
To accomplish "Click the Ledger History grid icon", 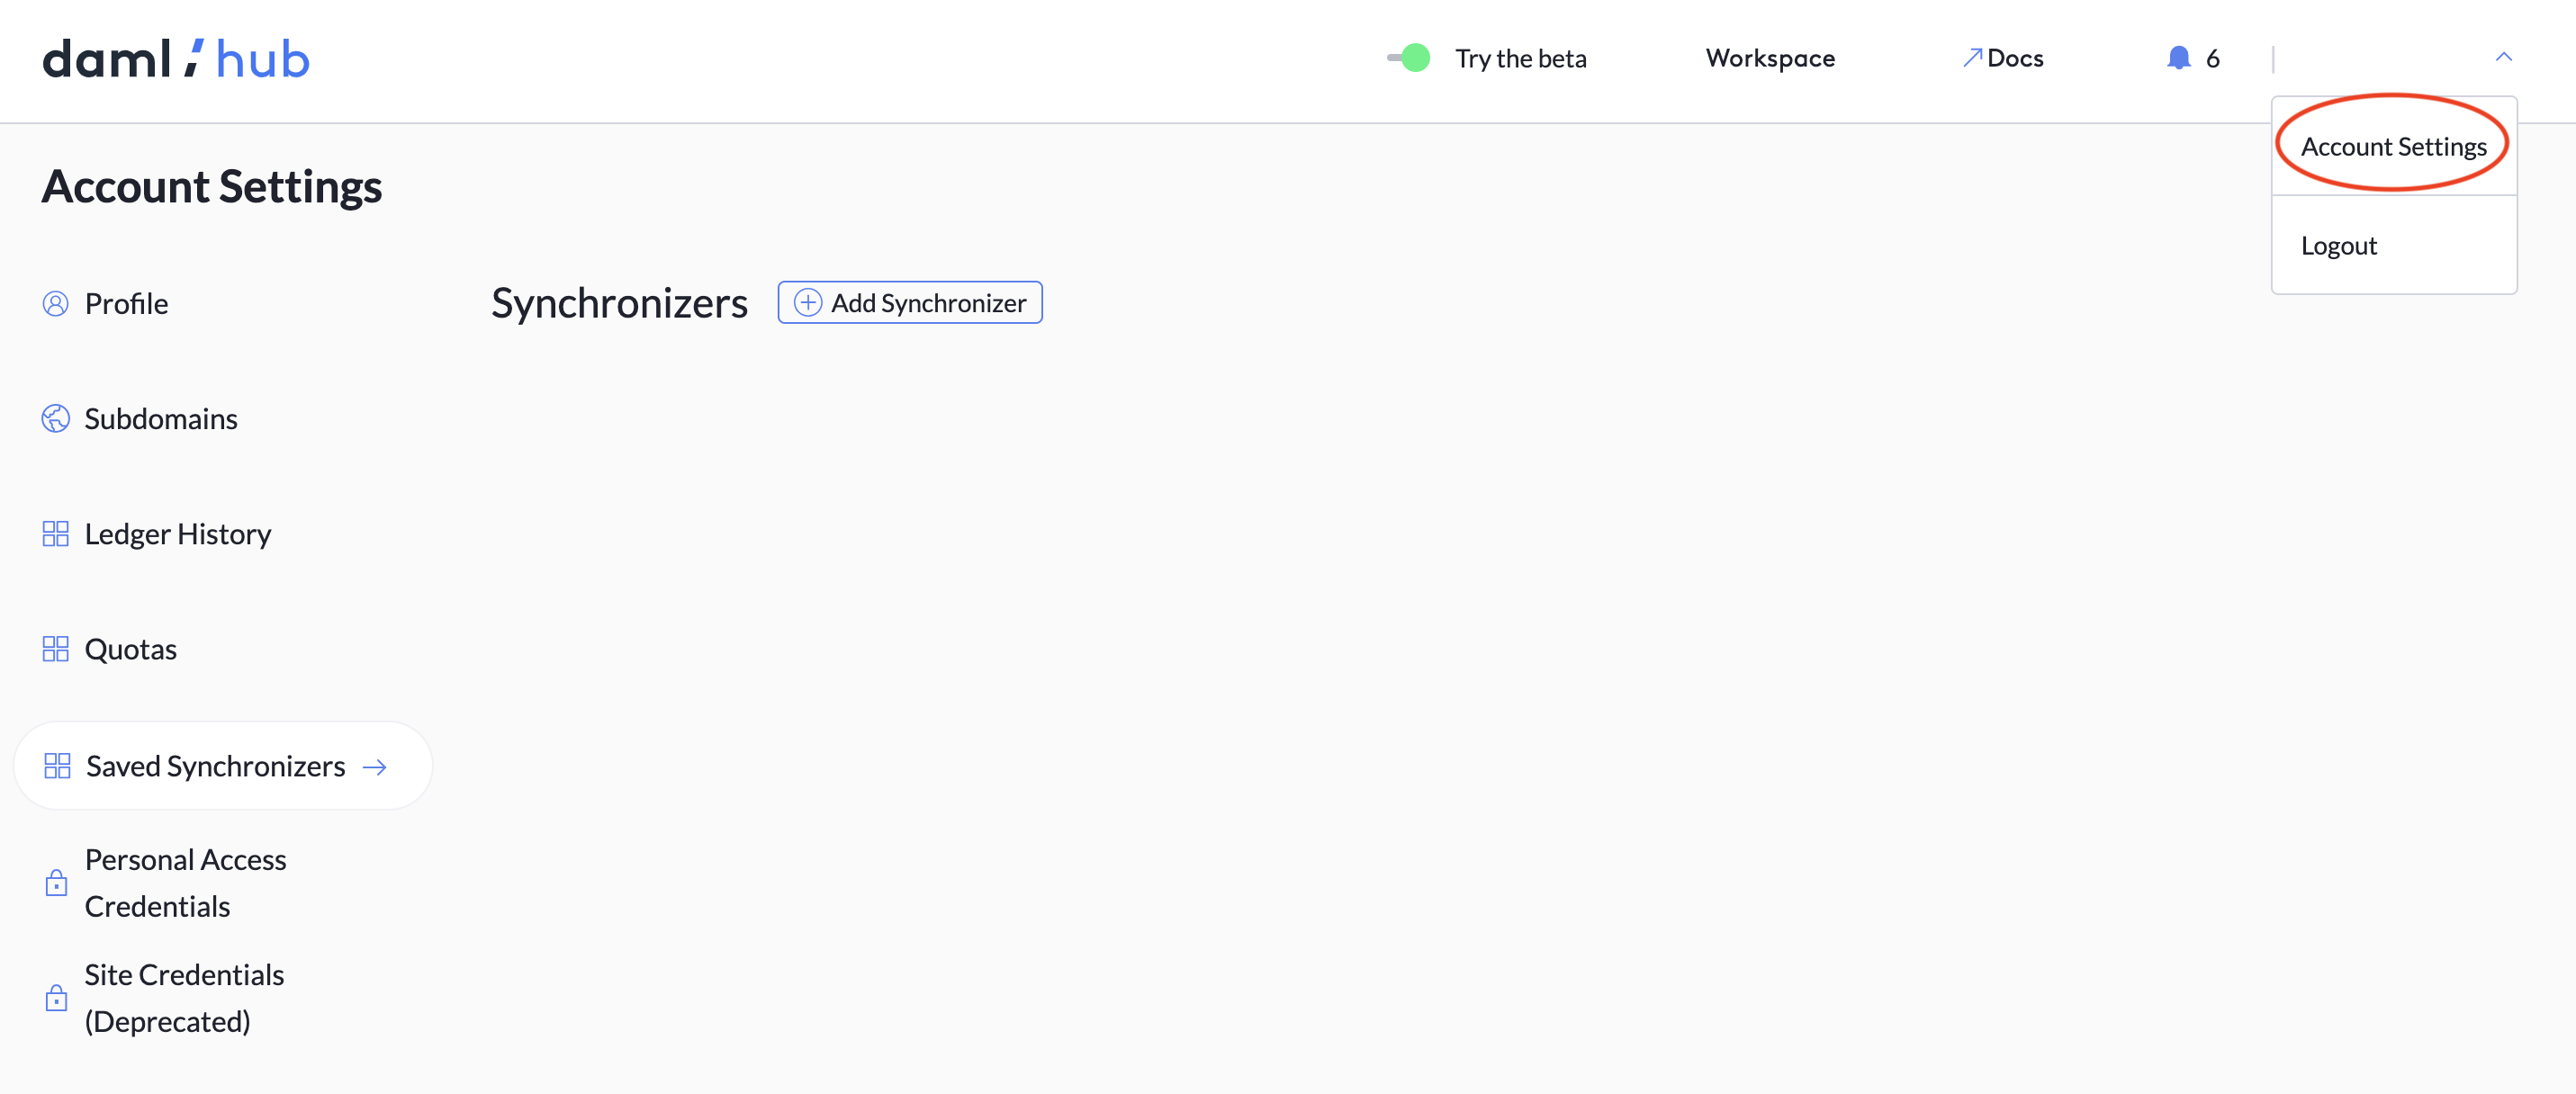I will pos(56,533).
